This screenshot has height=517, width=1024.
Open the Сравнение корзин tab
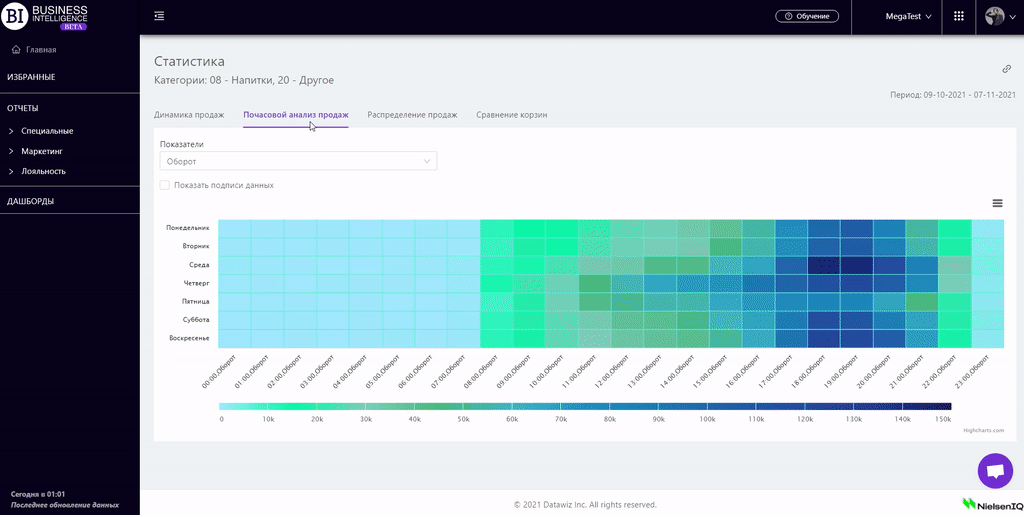(511, 115)
